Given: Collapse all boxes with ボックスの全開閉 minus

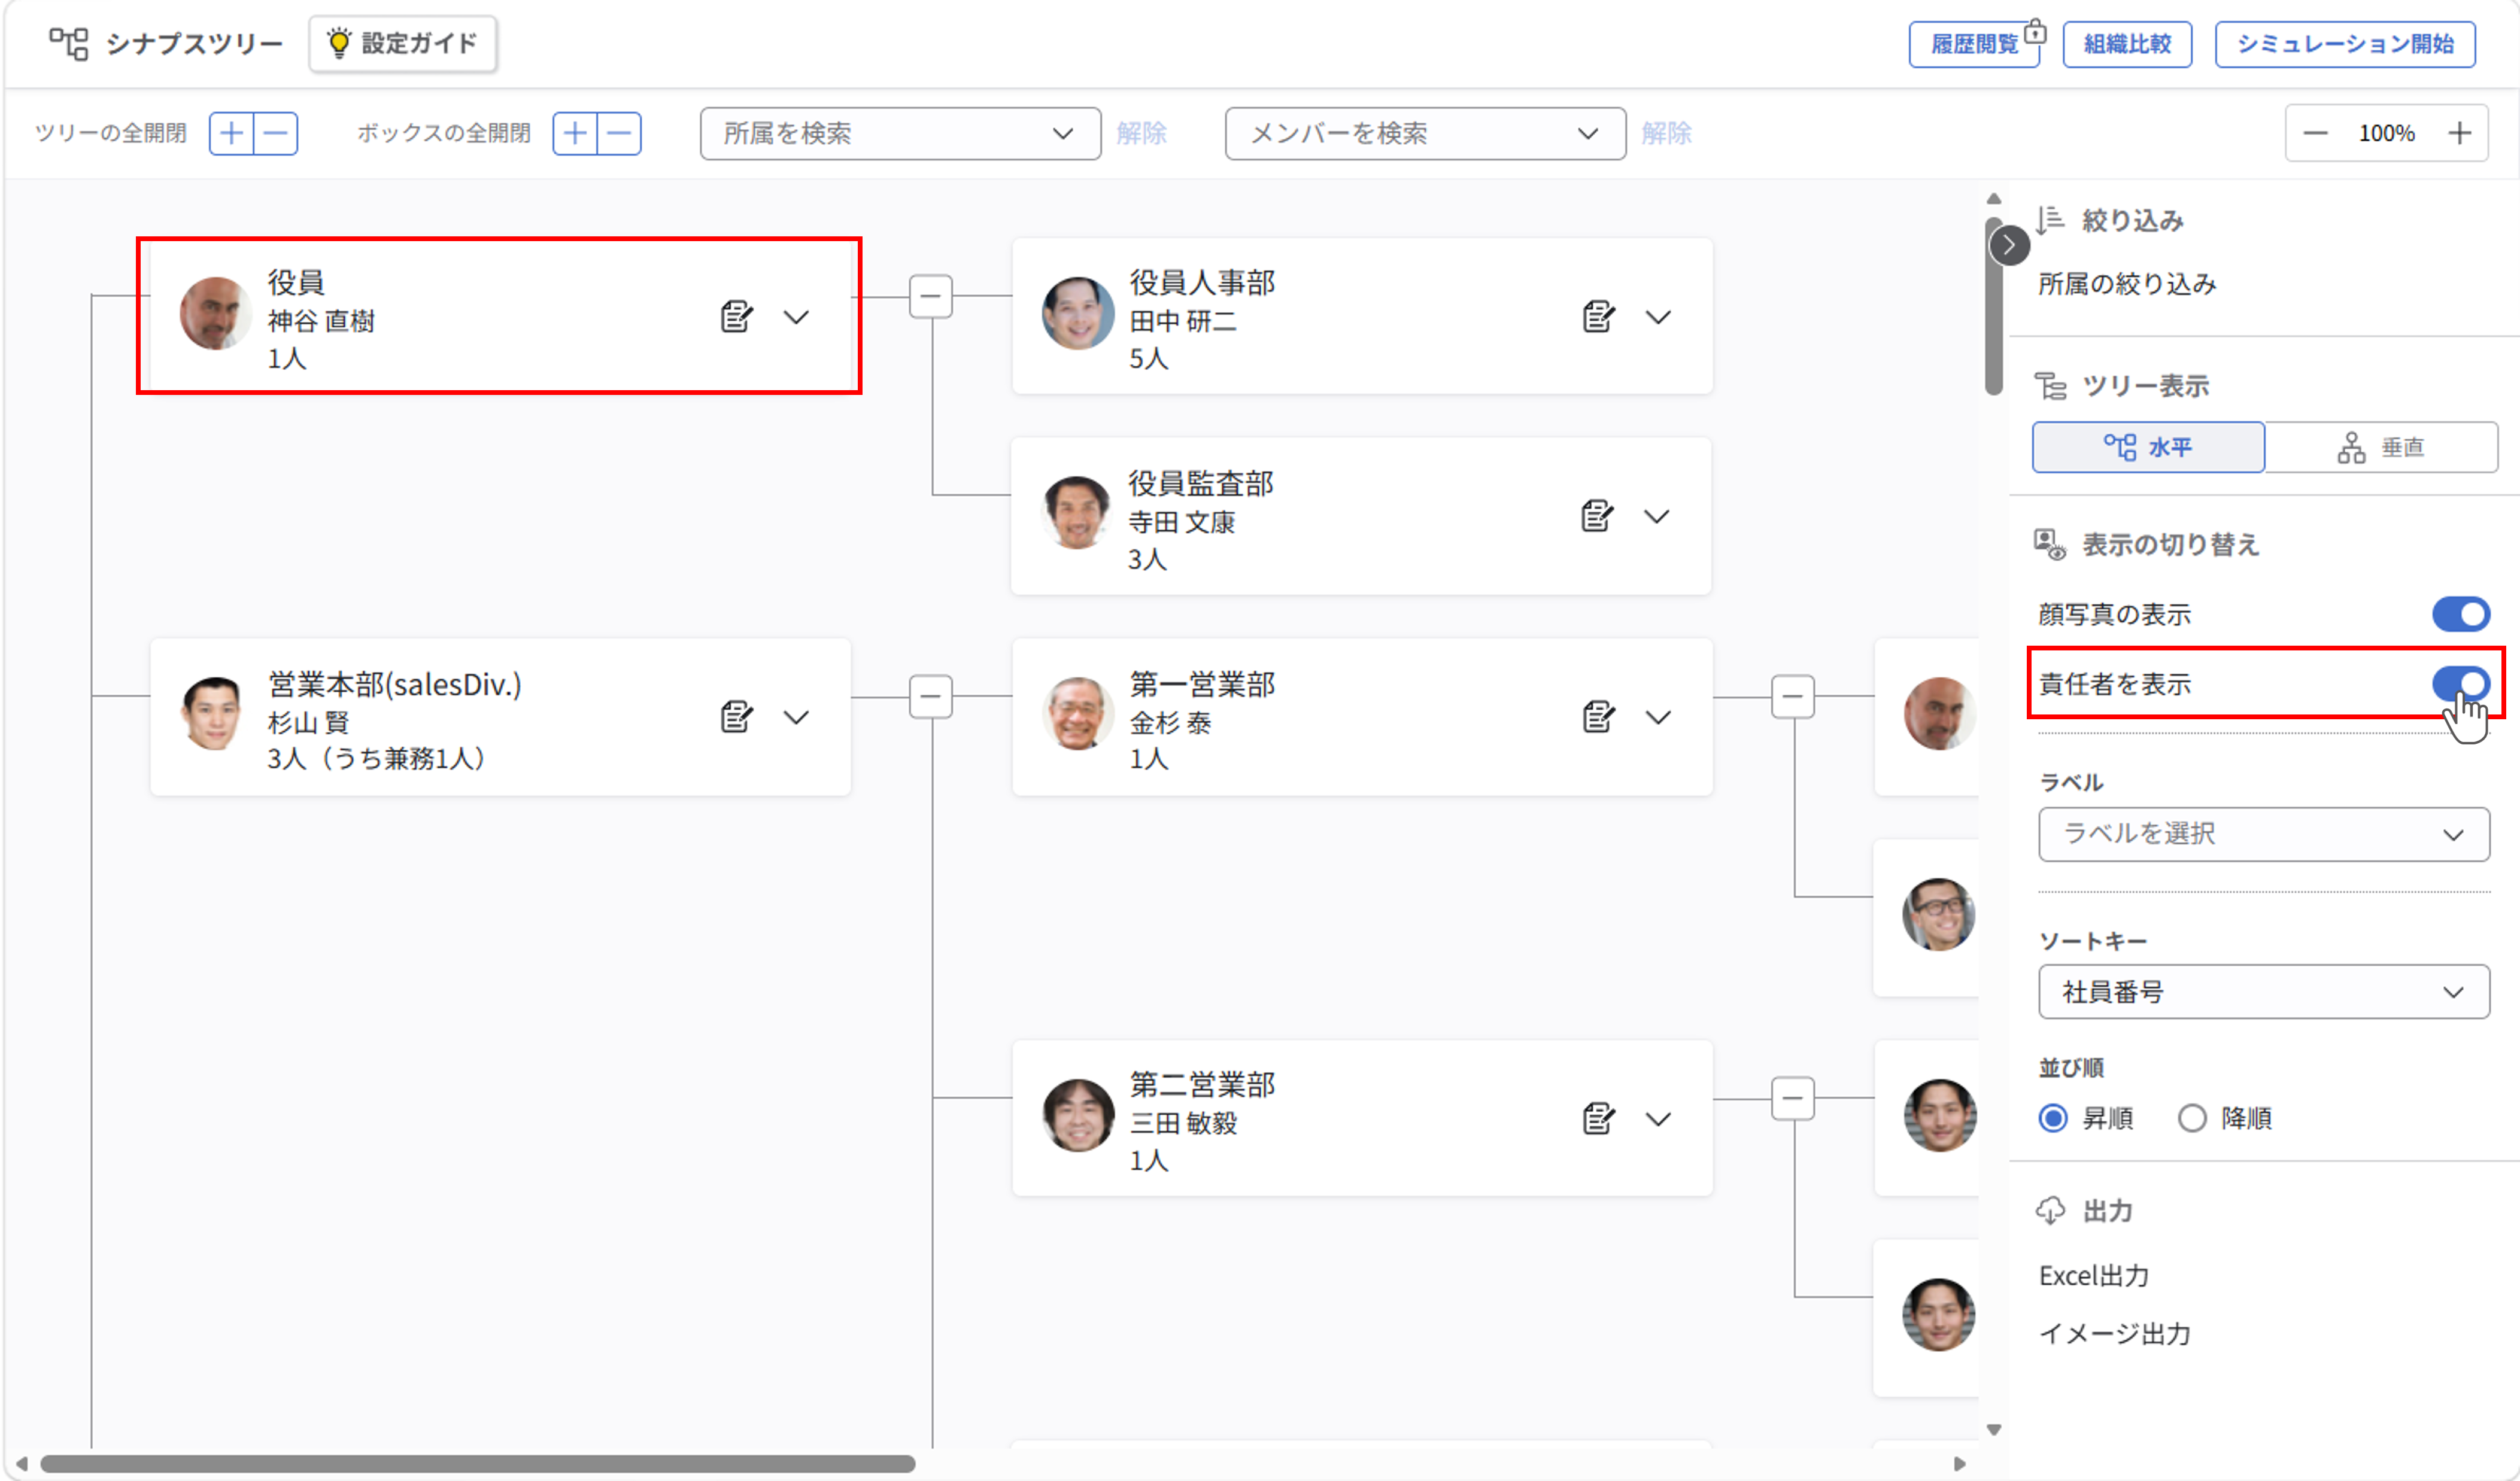Looking at the screenshot, I should click(619, 133).
